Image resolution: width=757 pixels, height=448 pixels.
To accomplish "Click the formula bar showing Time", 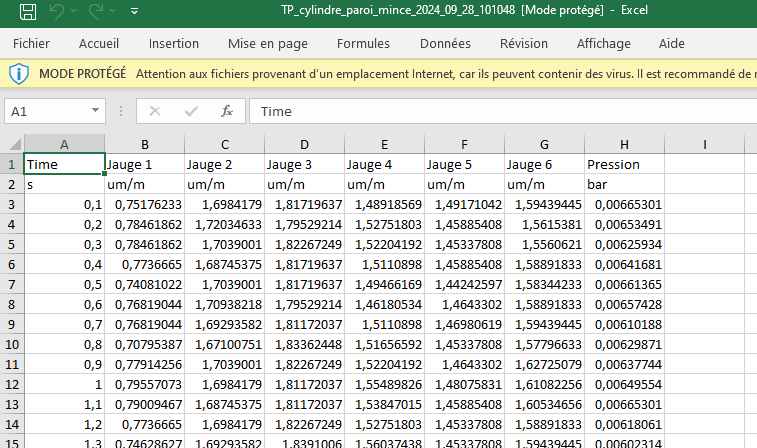I will click(x=500, y=111).
